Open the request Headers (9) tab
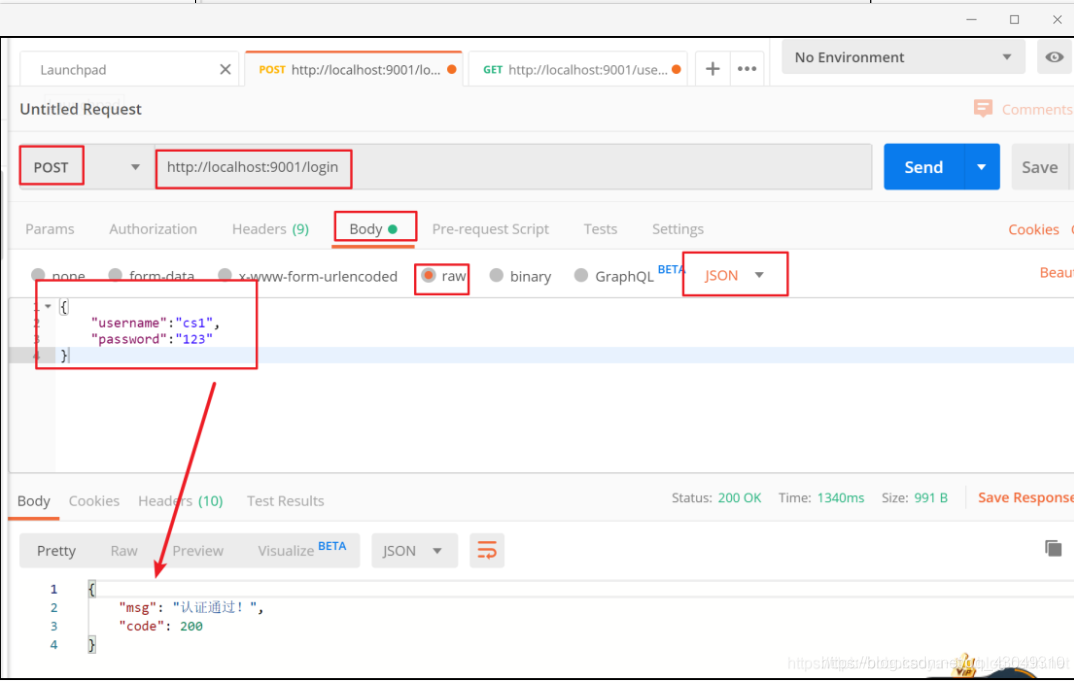The height and width of the screenshot is (681, 1074). [x=270, y=229]
